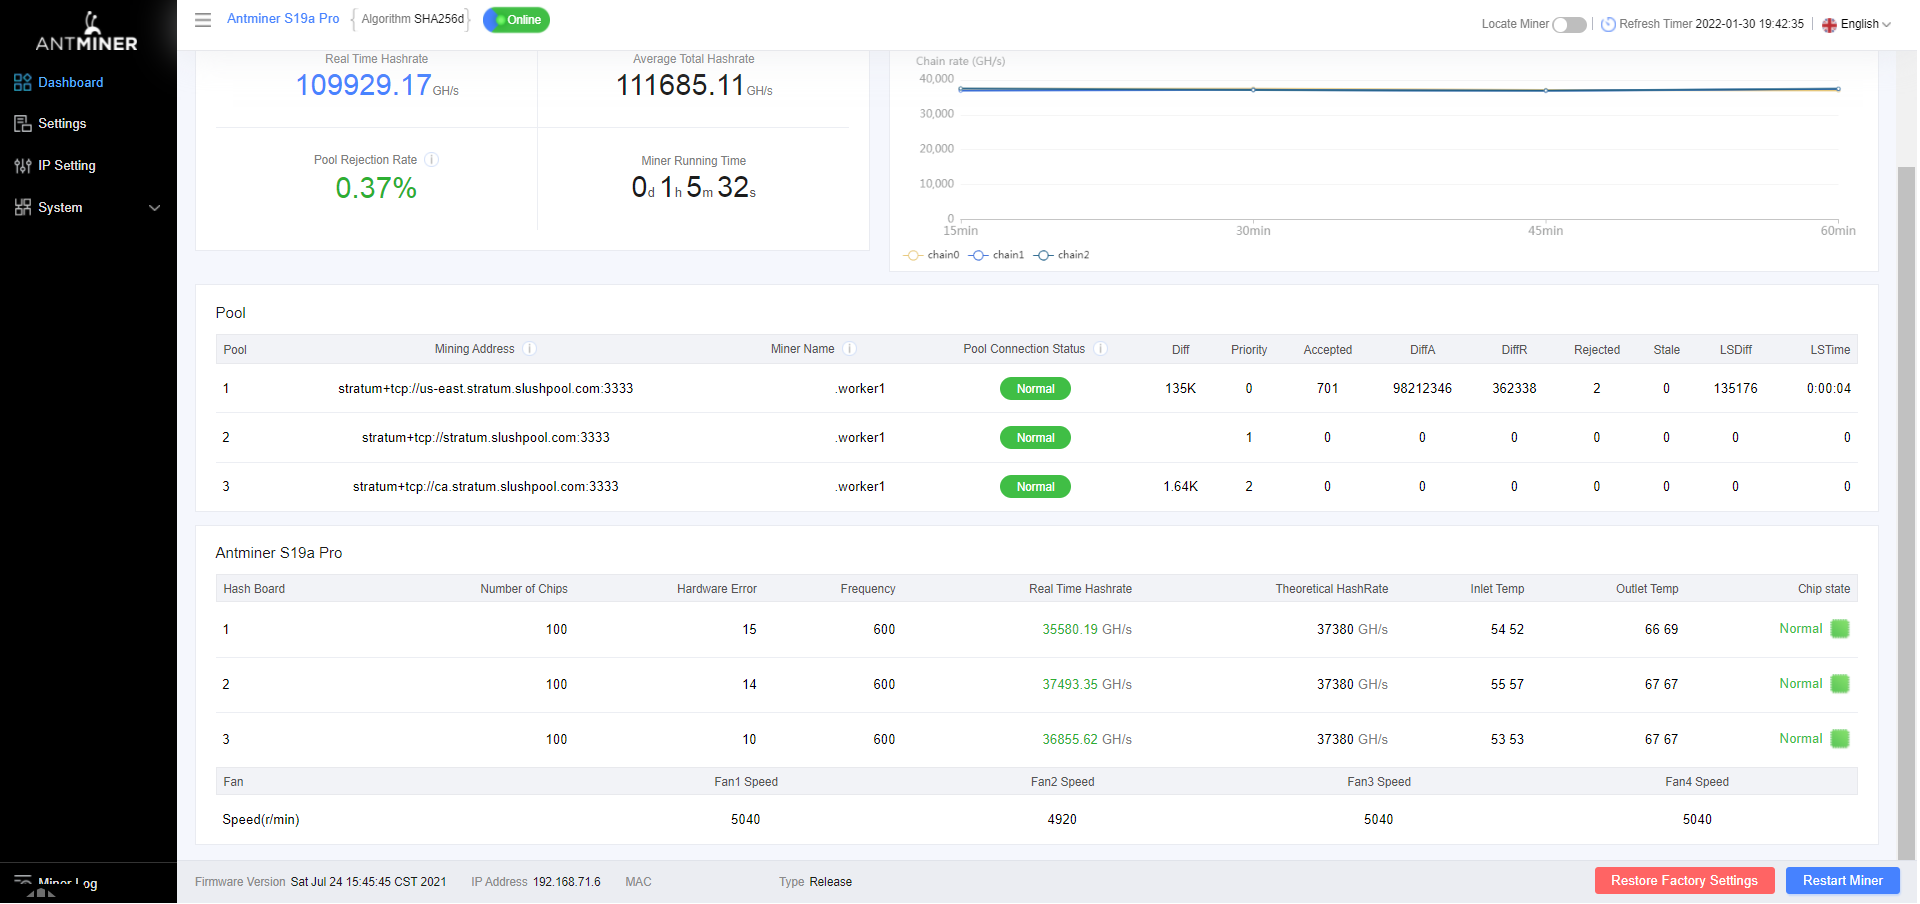Screen dimensions: 1920x904
Task: Toggle the Locate Miner switch
Action: click(x=1569, y=24)
